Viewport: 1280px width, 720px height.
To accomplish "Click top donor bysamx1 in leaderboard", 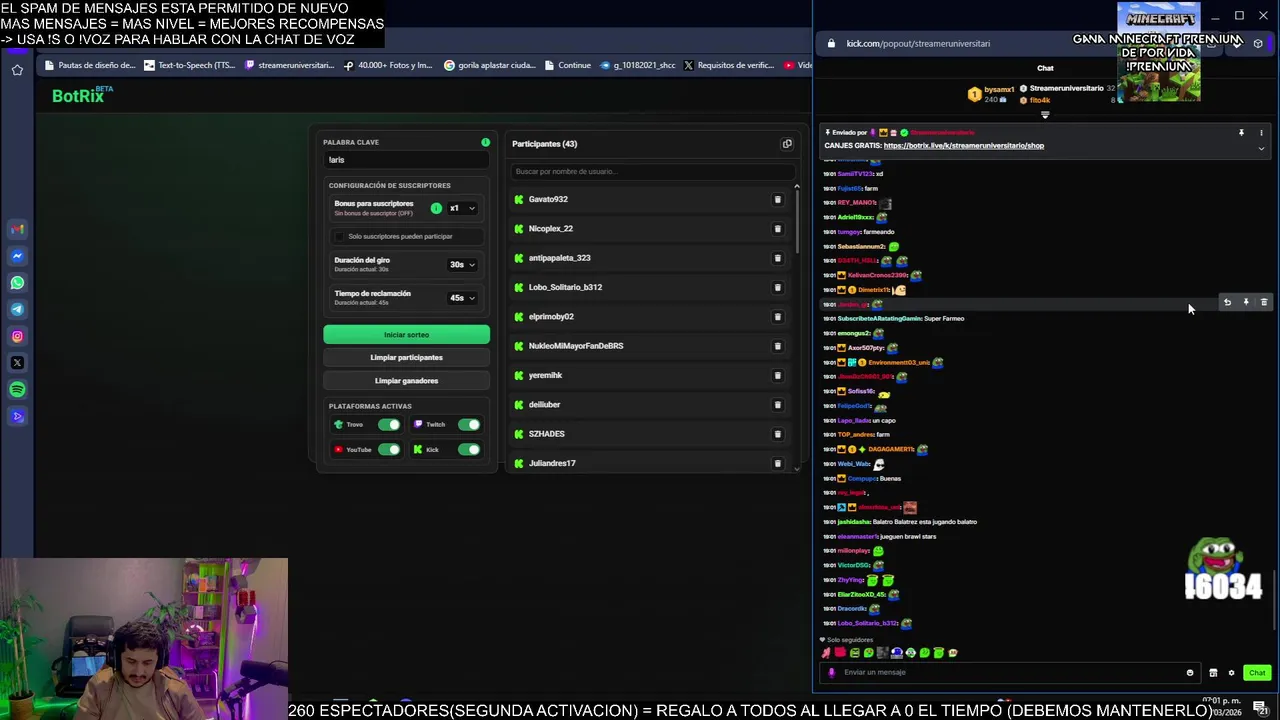I will (x=998, y=90).
